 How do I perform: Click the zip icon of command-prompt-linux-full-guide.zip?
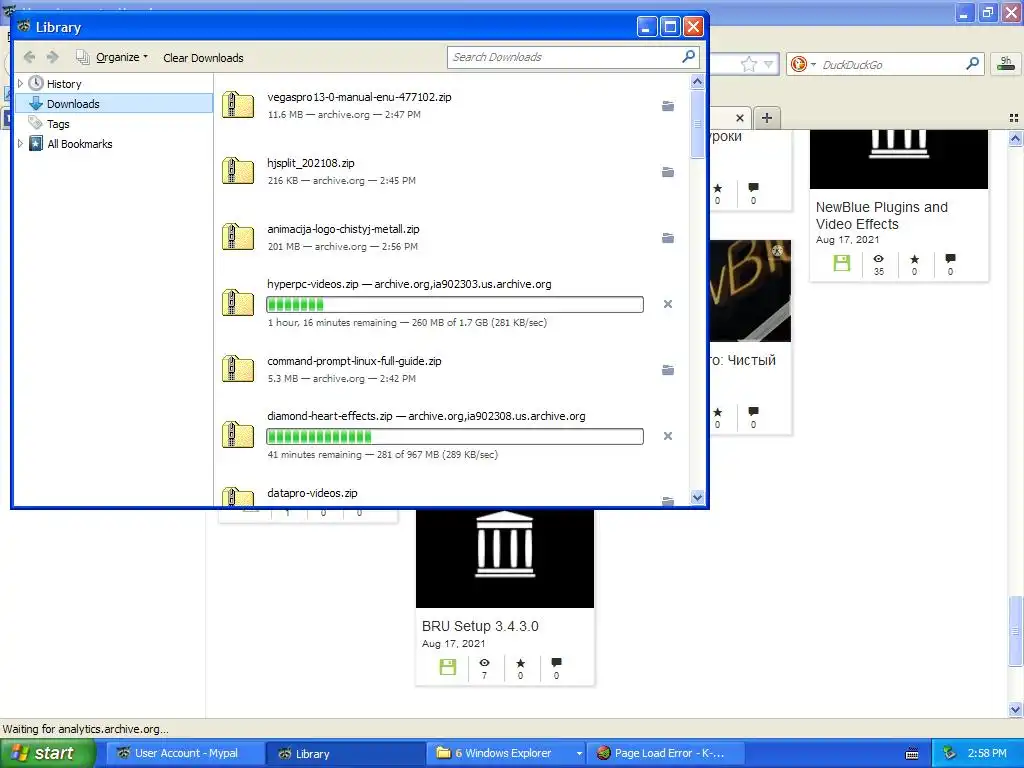pyautogui.click(x=238, y=369)
